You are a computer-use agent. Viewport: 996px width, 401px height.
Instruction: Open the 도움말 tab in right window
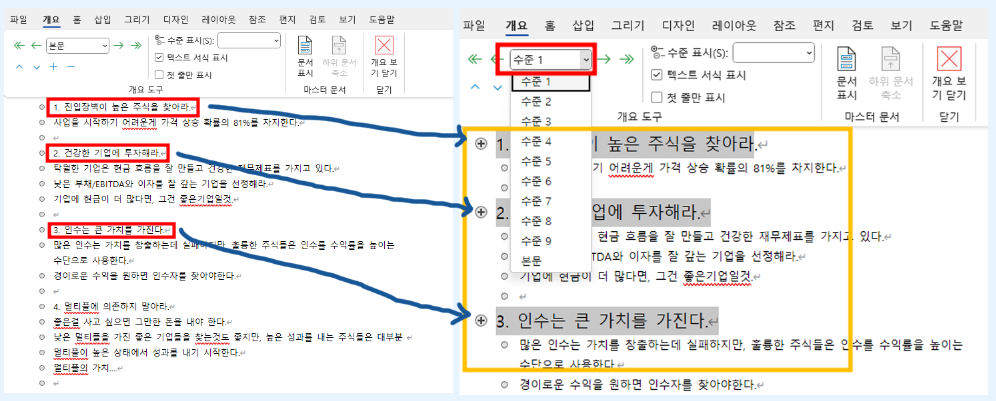point(945,26)
